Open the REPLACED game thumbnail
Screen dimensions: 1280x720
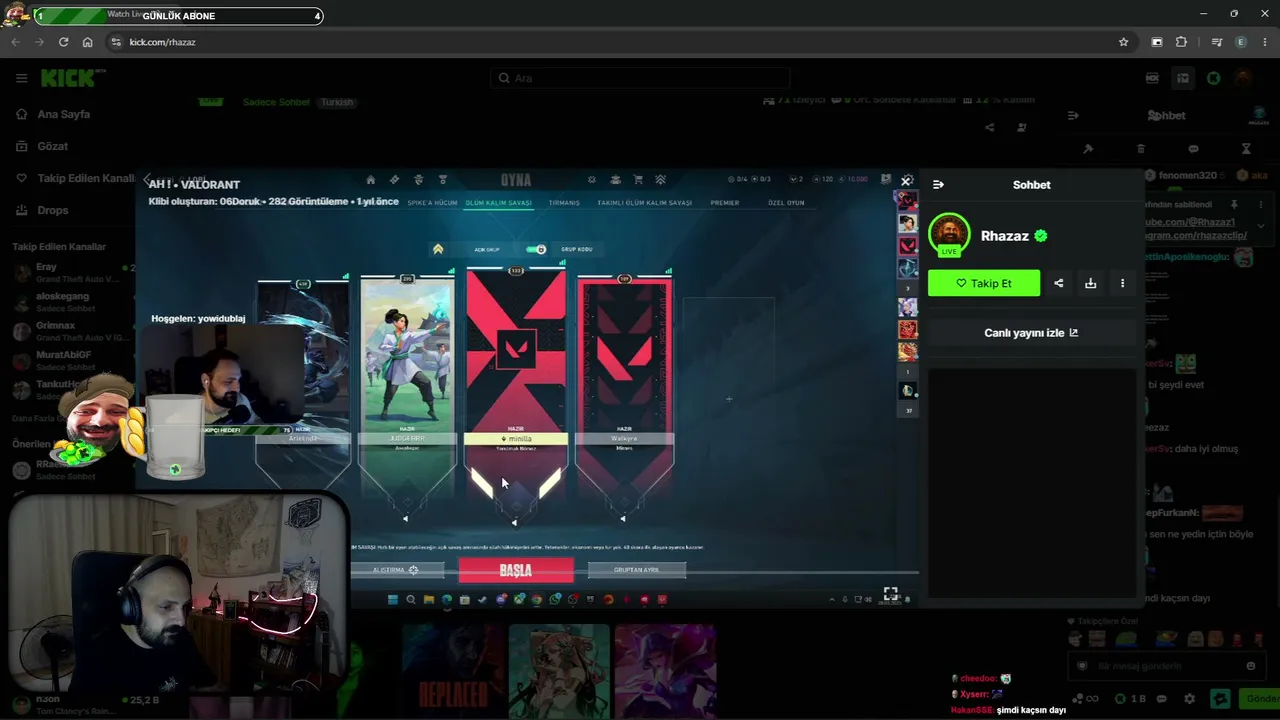click(x=452, y=670)
